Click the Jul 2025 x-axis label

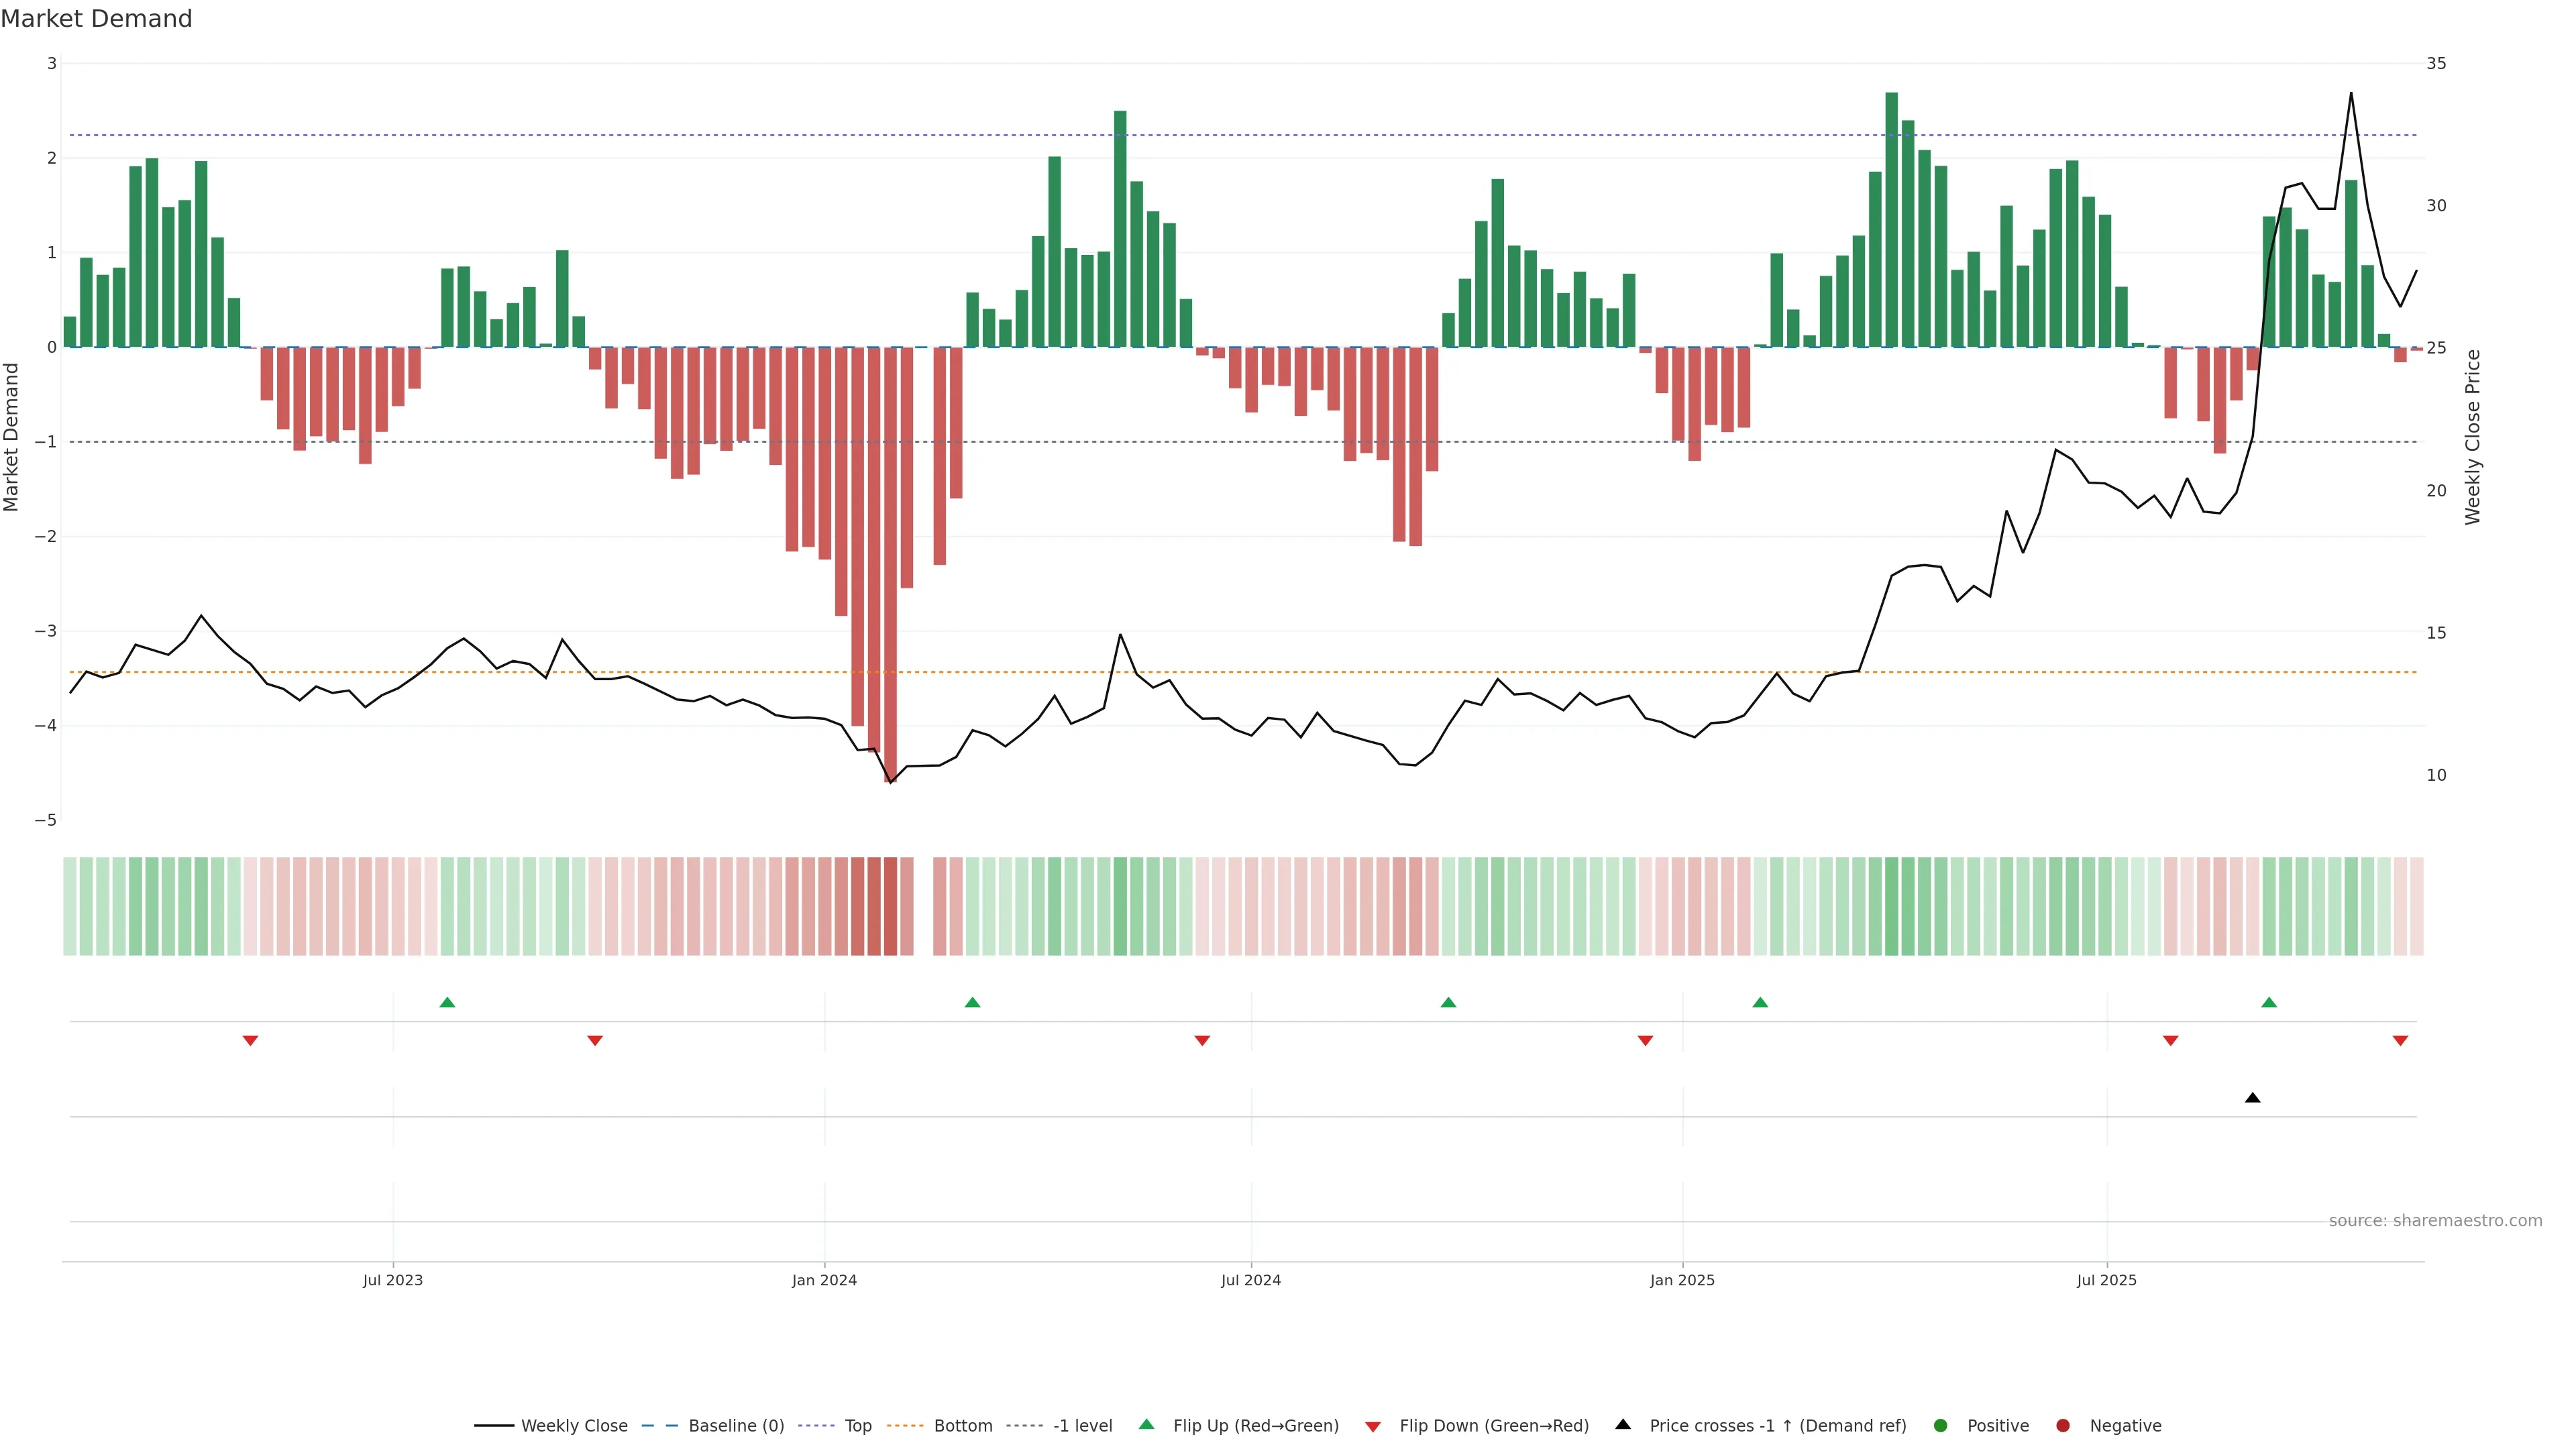click(2106, 1280)
